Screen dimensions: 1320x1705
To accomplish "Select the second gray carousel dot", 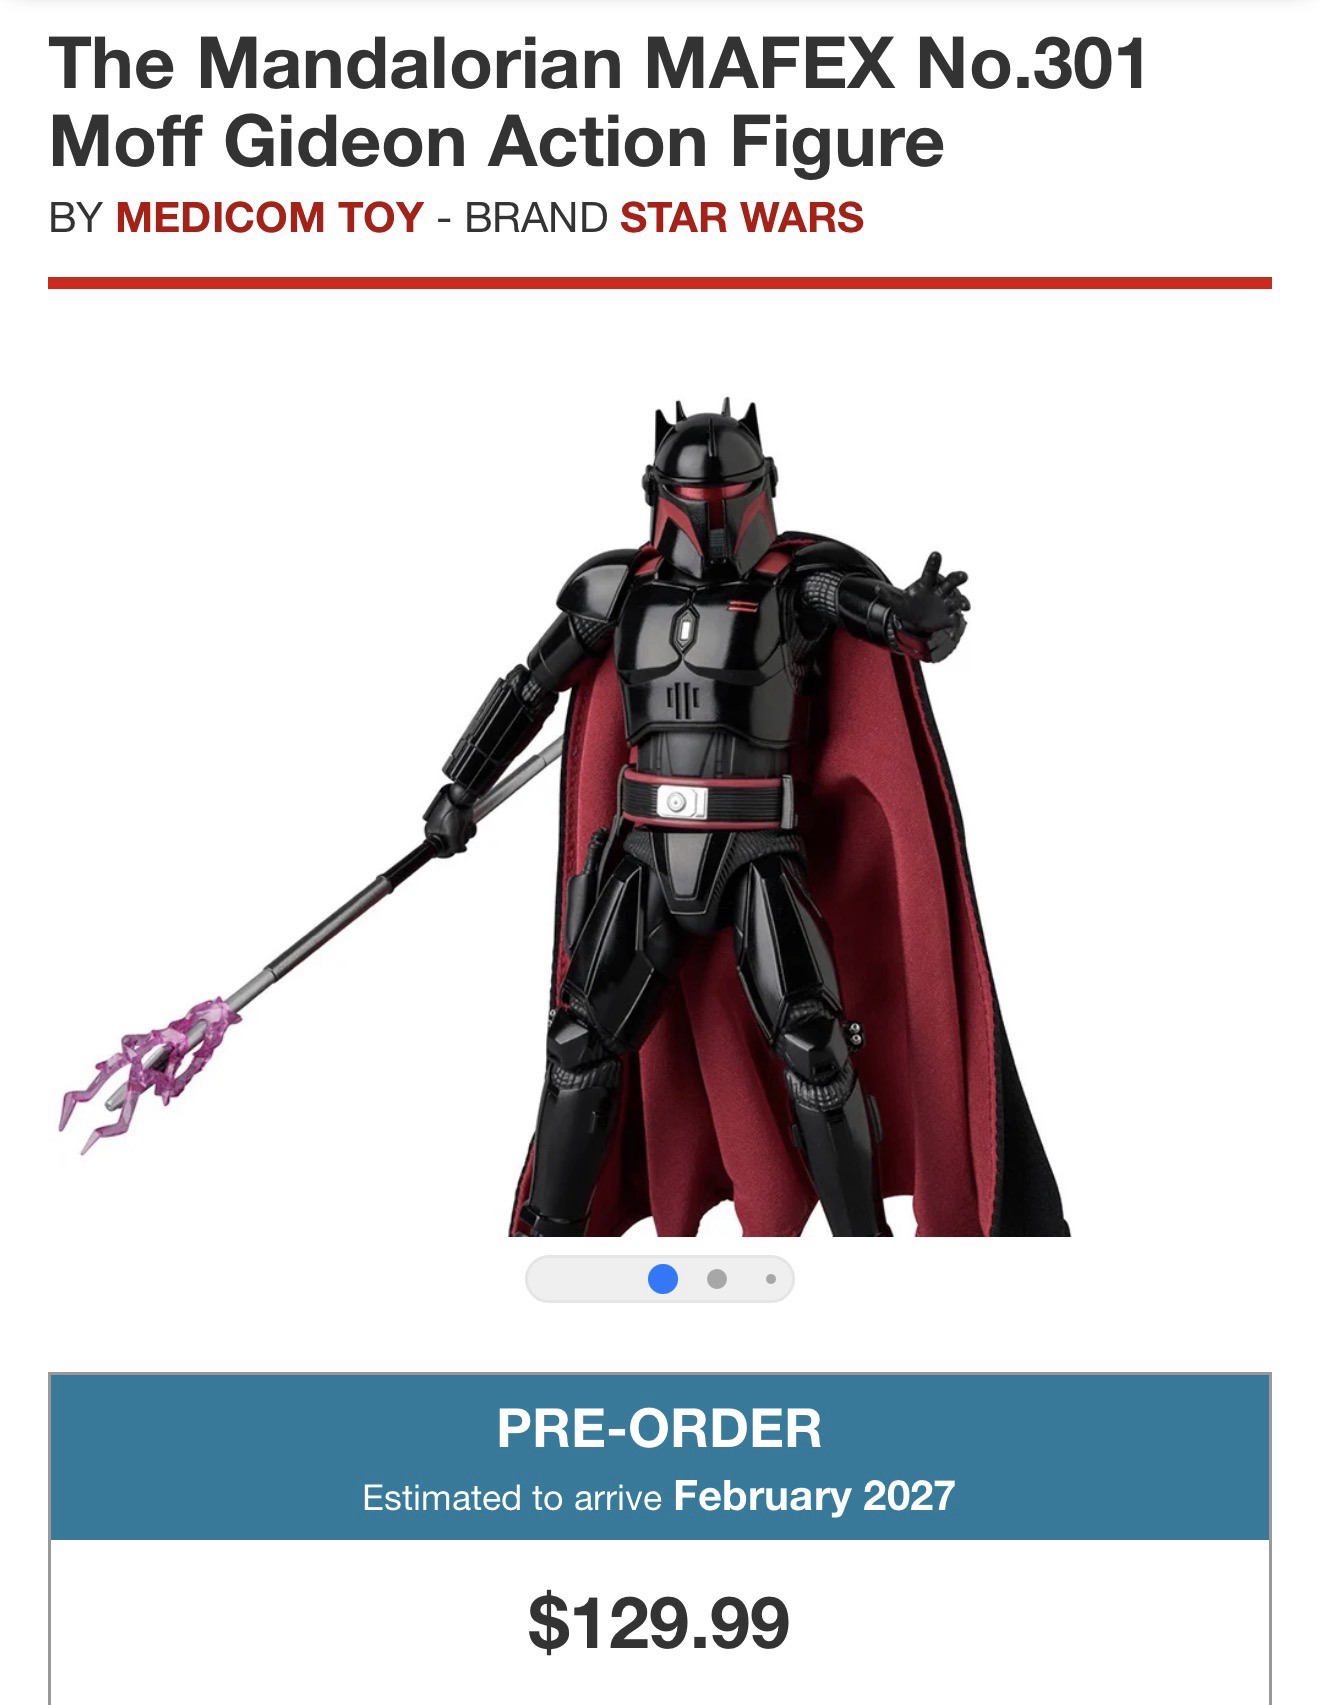I will coord(716,1279).
